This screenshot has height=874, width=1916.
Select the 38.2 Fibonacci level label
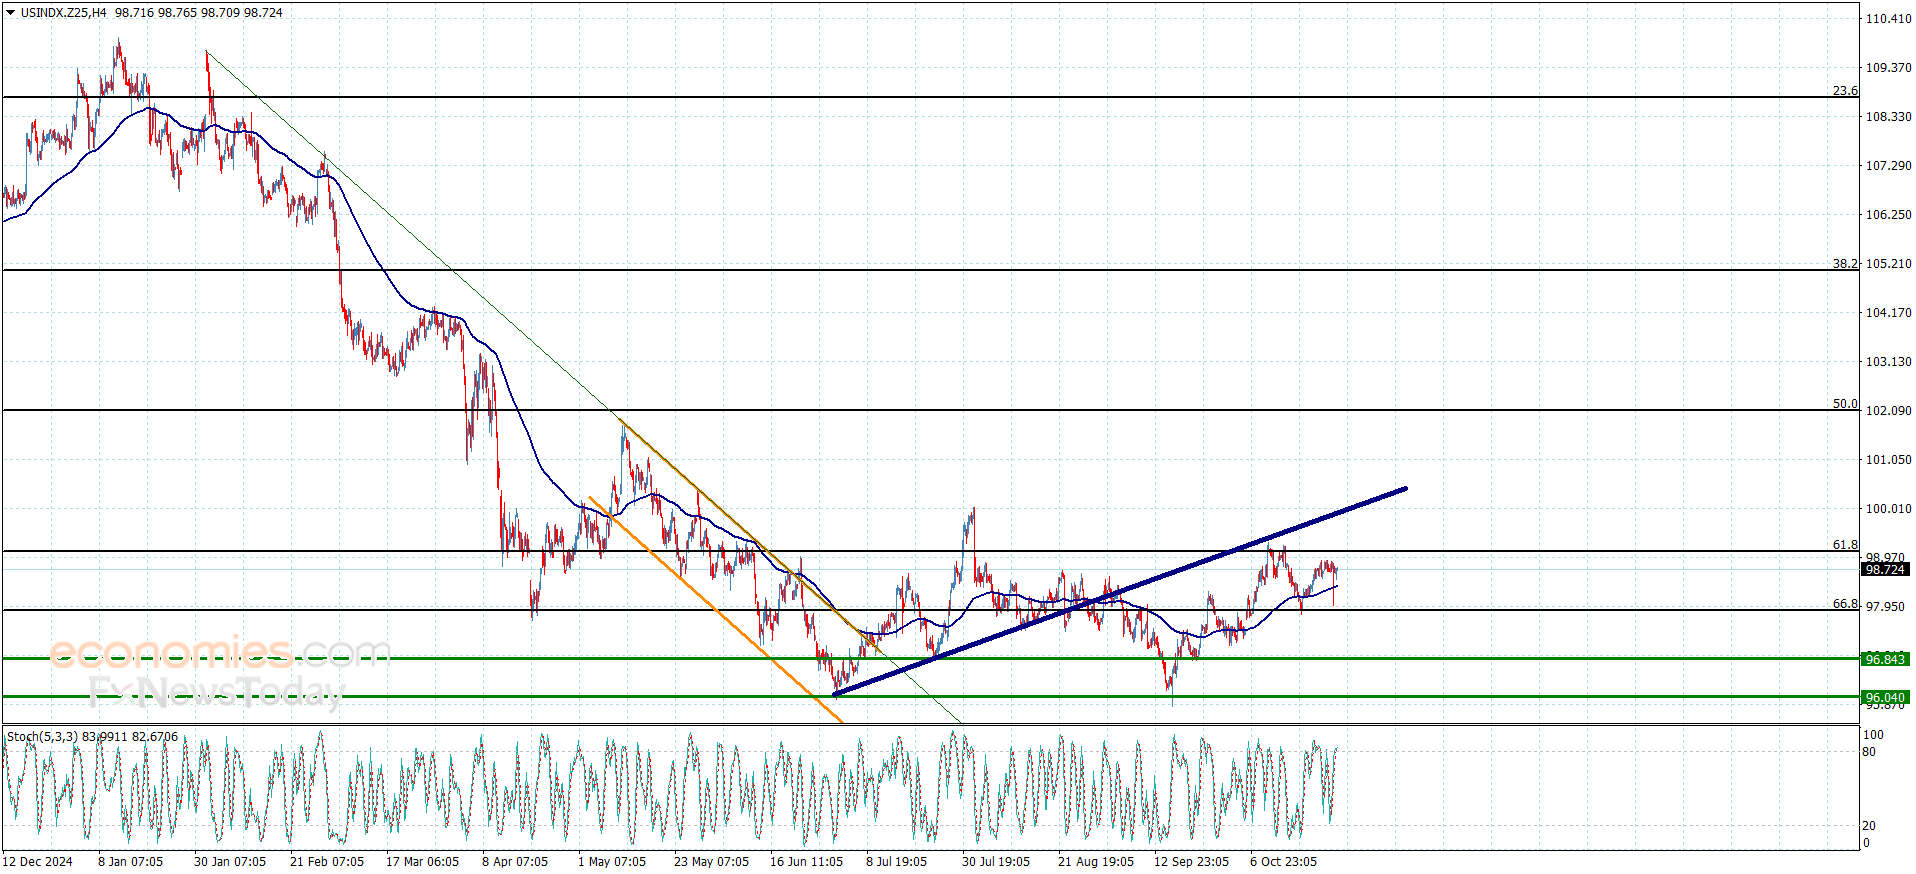point(1844,264)
